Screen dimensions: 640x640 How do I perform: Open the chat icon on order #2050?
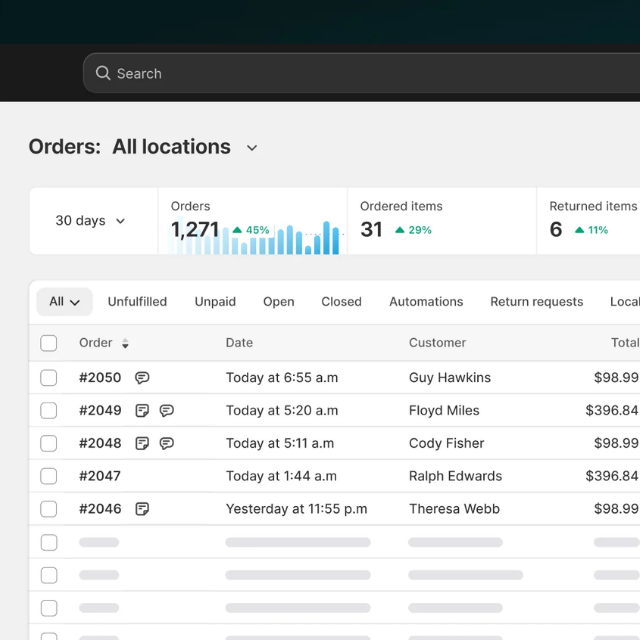[142, 378]
